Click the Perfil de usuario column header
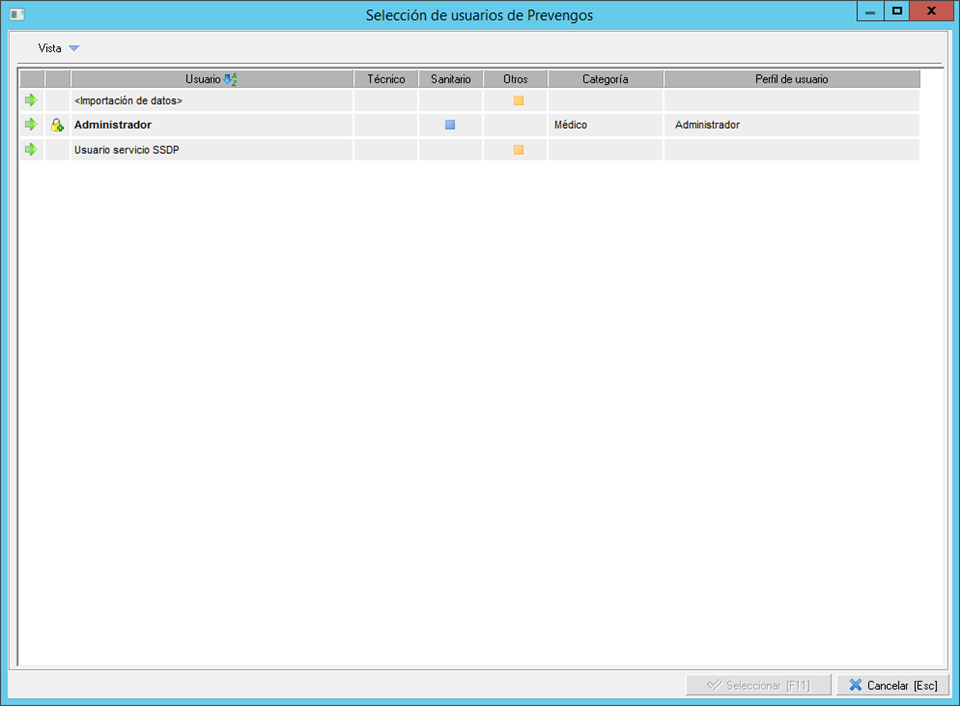 coord(791,79)
